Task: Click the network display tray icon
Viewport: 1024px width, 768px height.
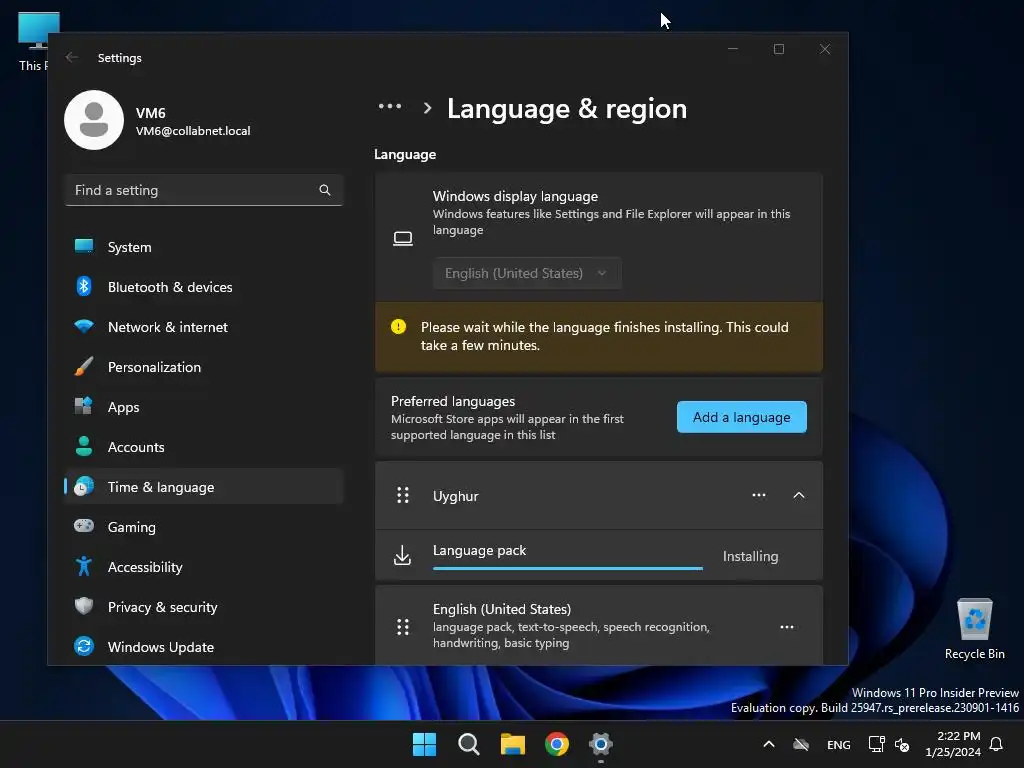Action: coord(876,744)
